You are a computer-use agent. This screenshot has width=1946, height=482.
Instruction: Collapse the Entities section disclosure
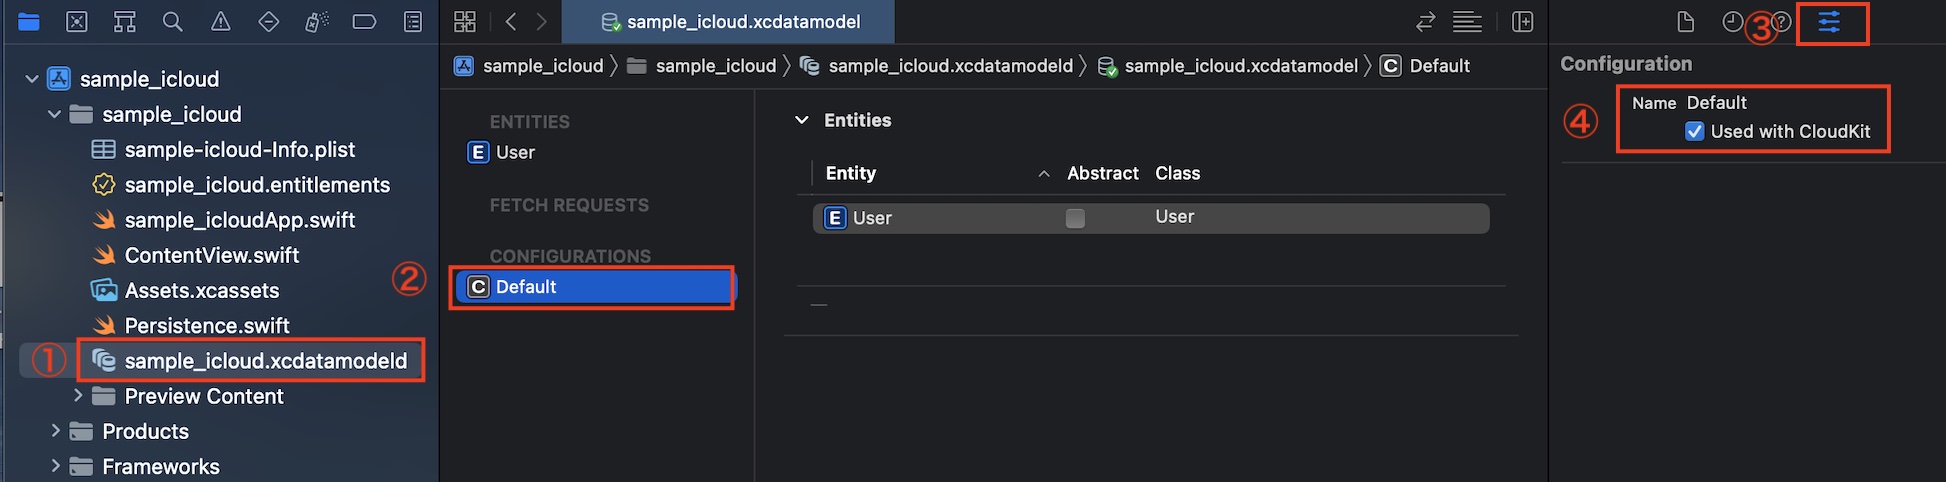pos(801,120)
